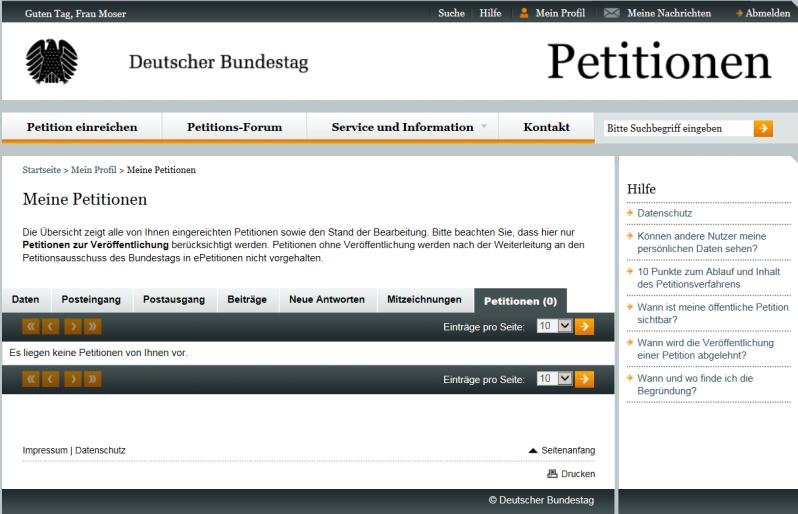Click Mein Profil breadcrumb link

94,170
